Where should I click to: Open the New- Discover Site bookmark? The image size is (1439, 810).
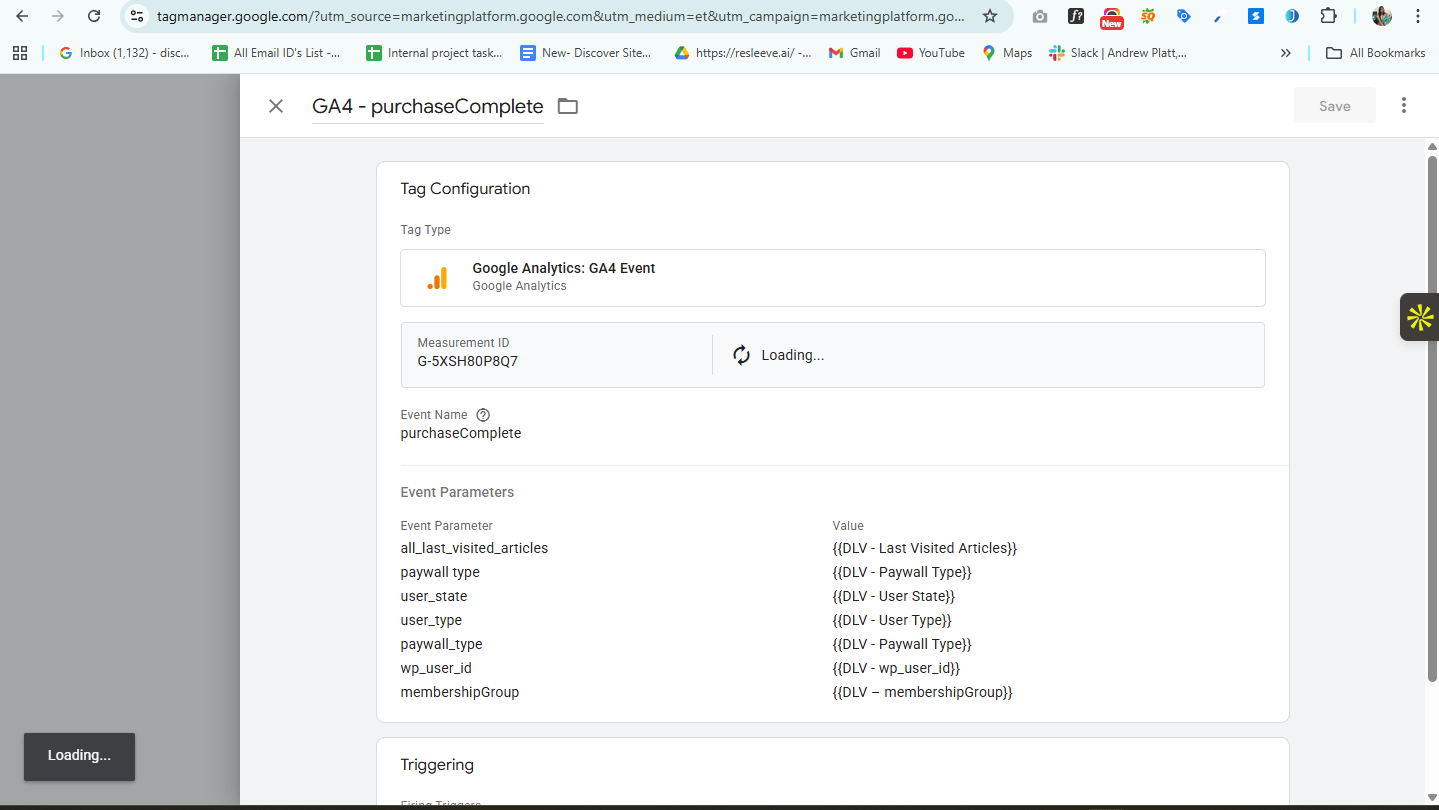[586, 53]
